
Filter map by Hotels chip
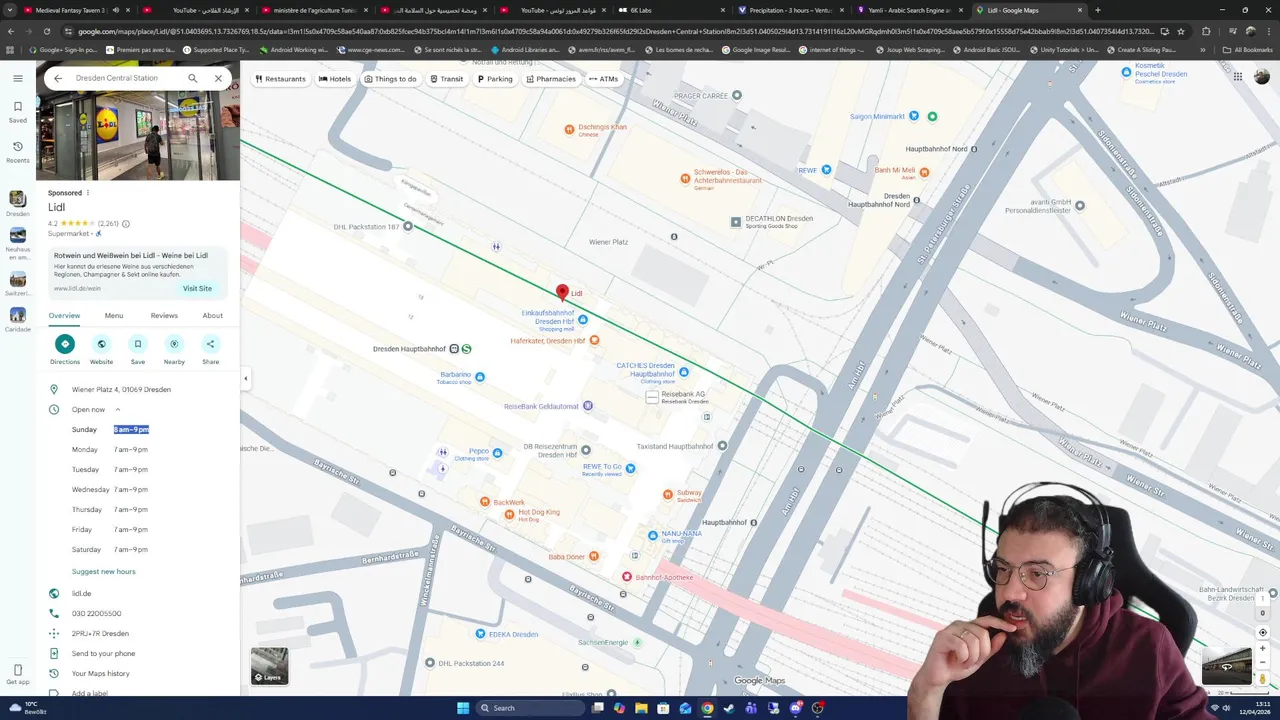point(335,79)
